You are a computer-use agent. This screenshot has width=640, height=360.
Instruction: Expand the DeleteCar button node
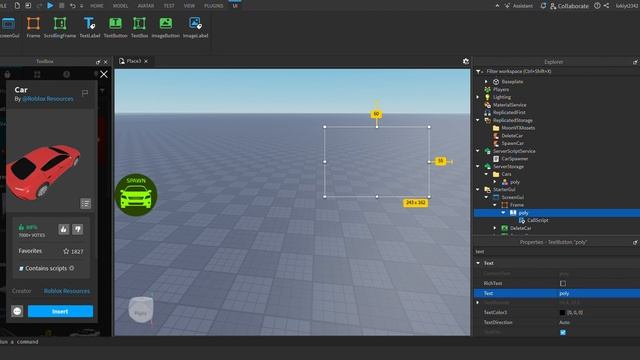(495, 228)
